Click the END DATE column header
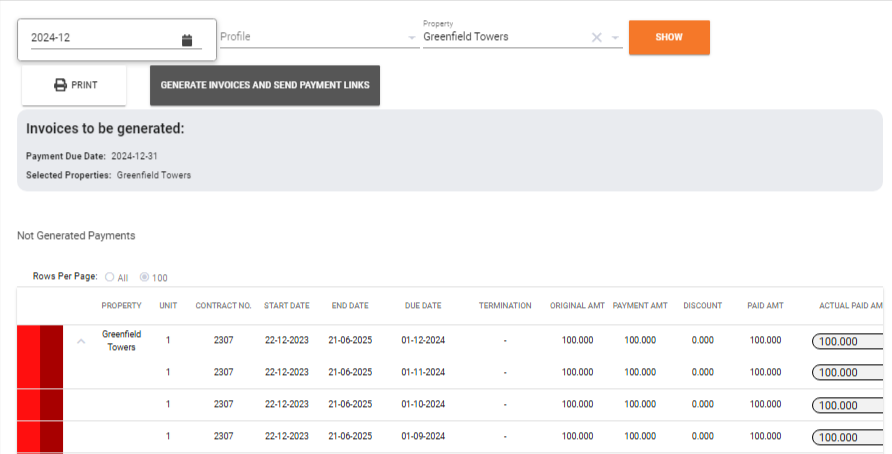This screenshot has height=454, width=892. point(350,306)
